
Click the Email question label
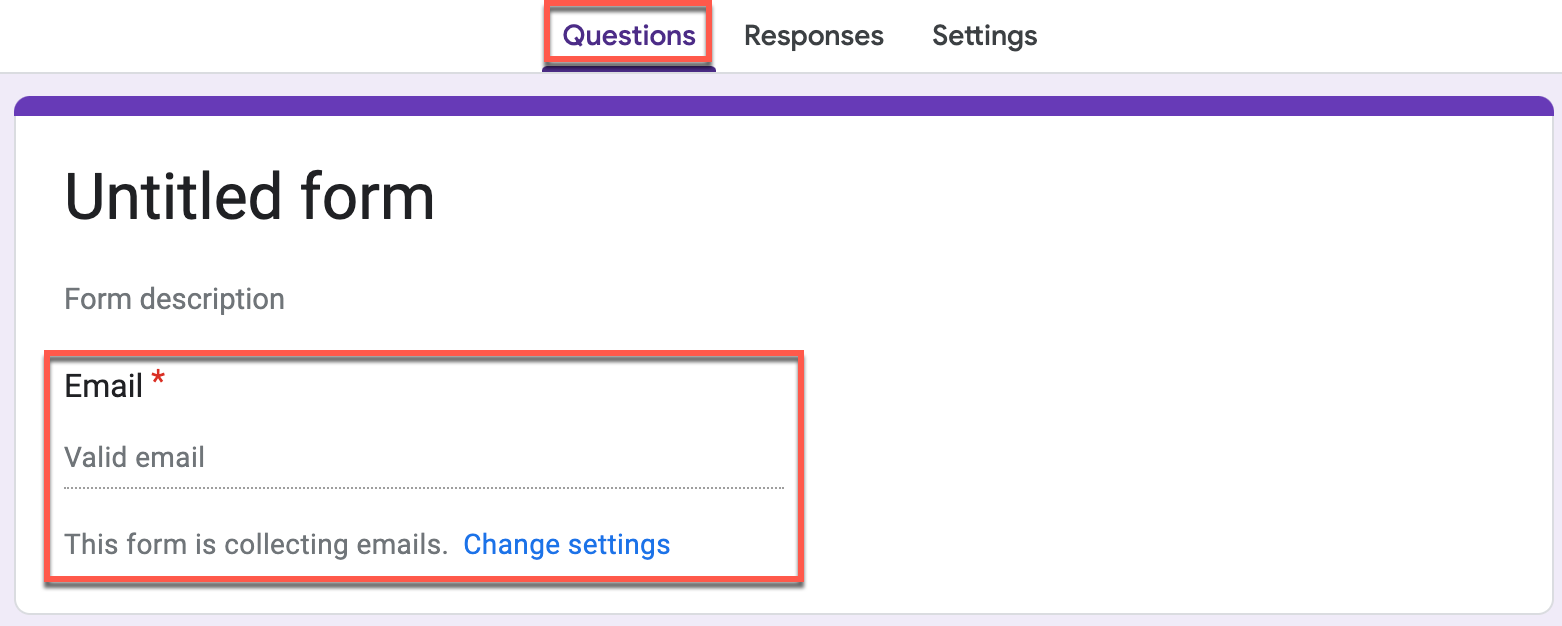pos(104,386)
